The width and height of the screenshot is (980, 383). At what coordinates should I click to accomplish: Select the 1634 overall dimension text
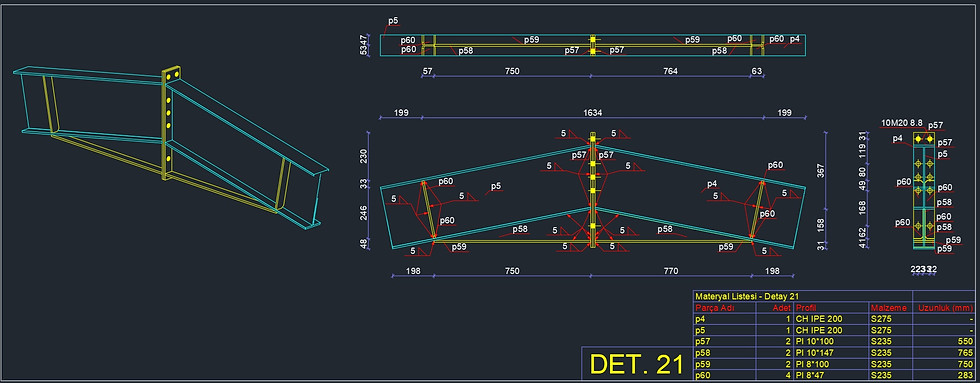[x=592, y=113]
